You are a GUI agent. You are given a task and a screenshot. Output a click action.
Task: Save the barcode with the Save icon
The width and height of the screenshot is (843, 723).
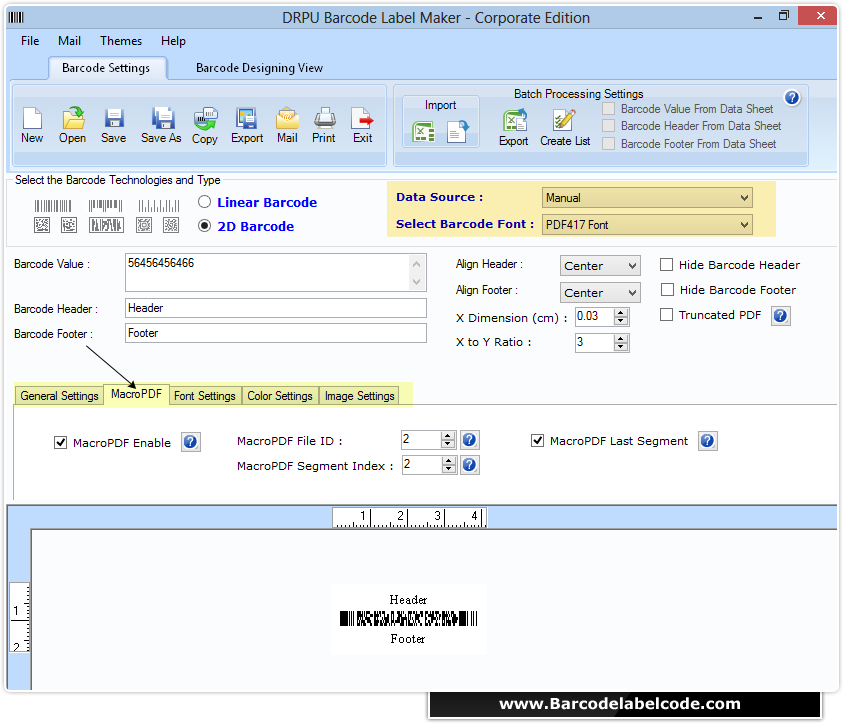[113, 125]
